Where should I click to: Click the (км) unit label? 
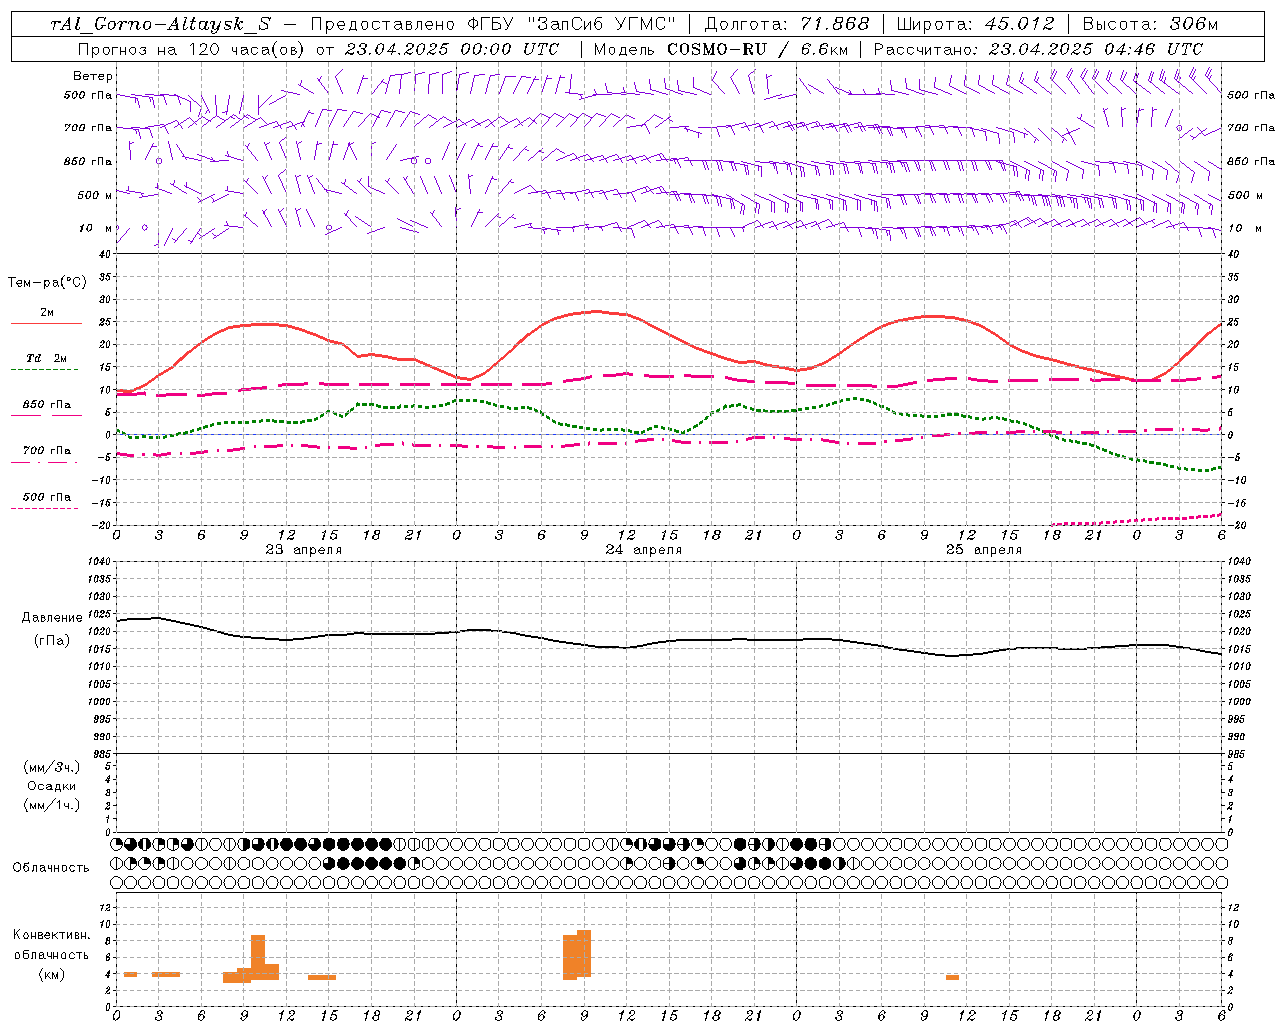pyautogui.click(x=52, y=974)
